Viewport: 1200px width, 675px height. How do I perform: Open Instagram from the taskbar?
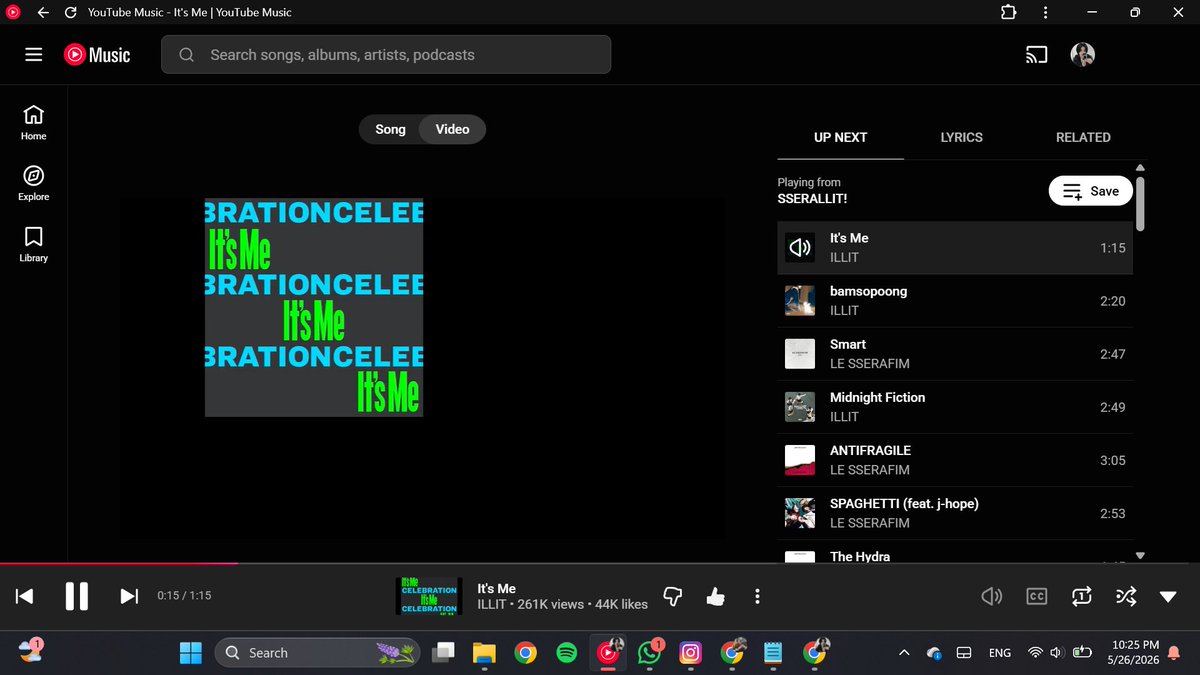tap(690, 653)
